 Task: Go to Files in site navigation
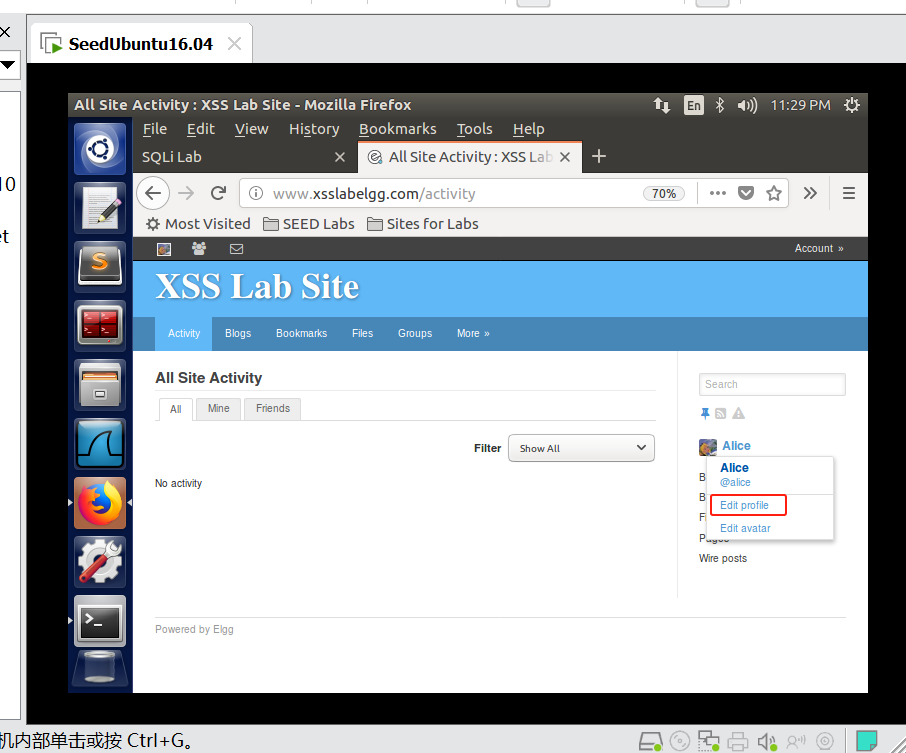click(x=362, y=333)
